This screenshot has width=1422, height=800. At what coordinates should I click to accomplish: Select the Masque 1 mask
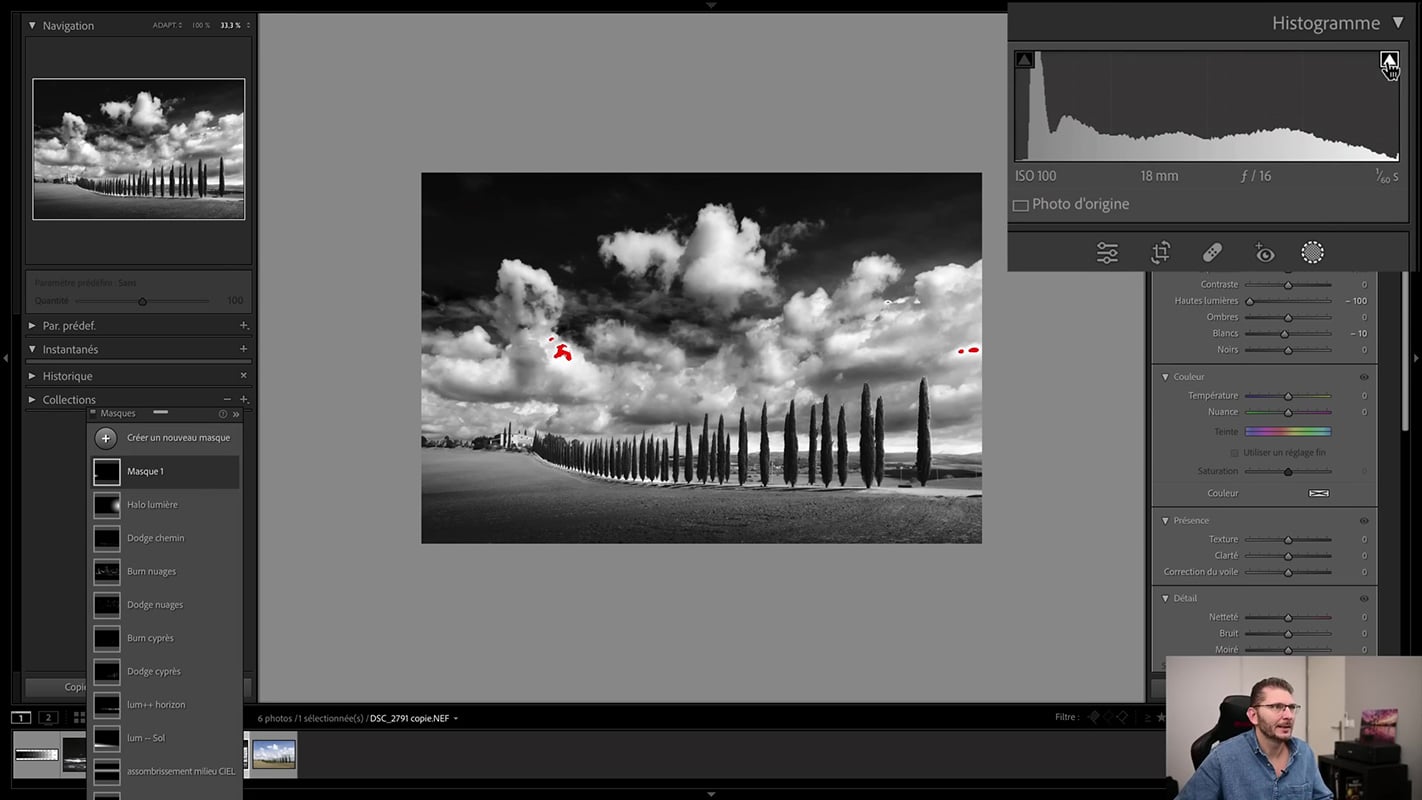(165, 471)
